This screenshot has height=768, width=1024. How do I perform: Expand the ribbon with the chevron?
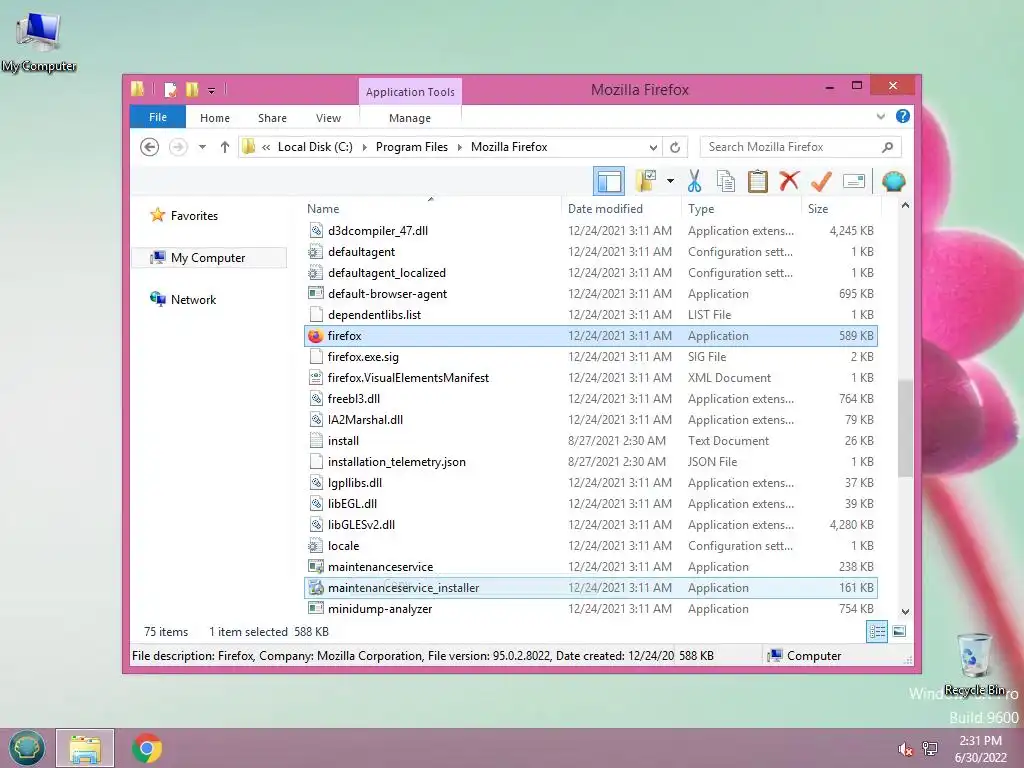click(880, 117)
